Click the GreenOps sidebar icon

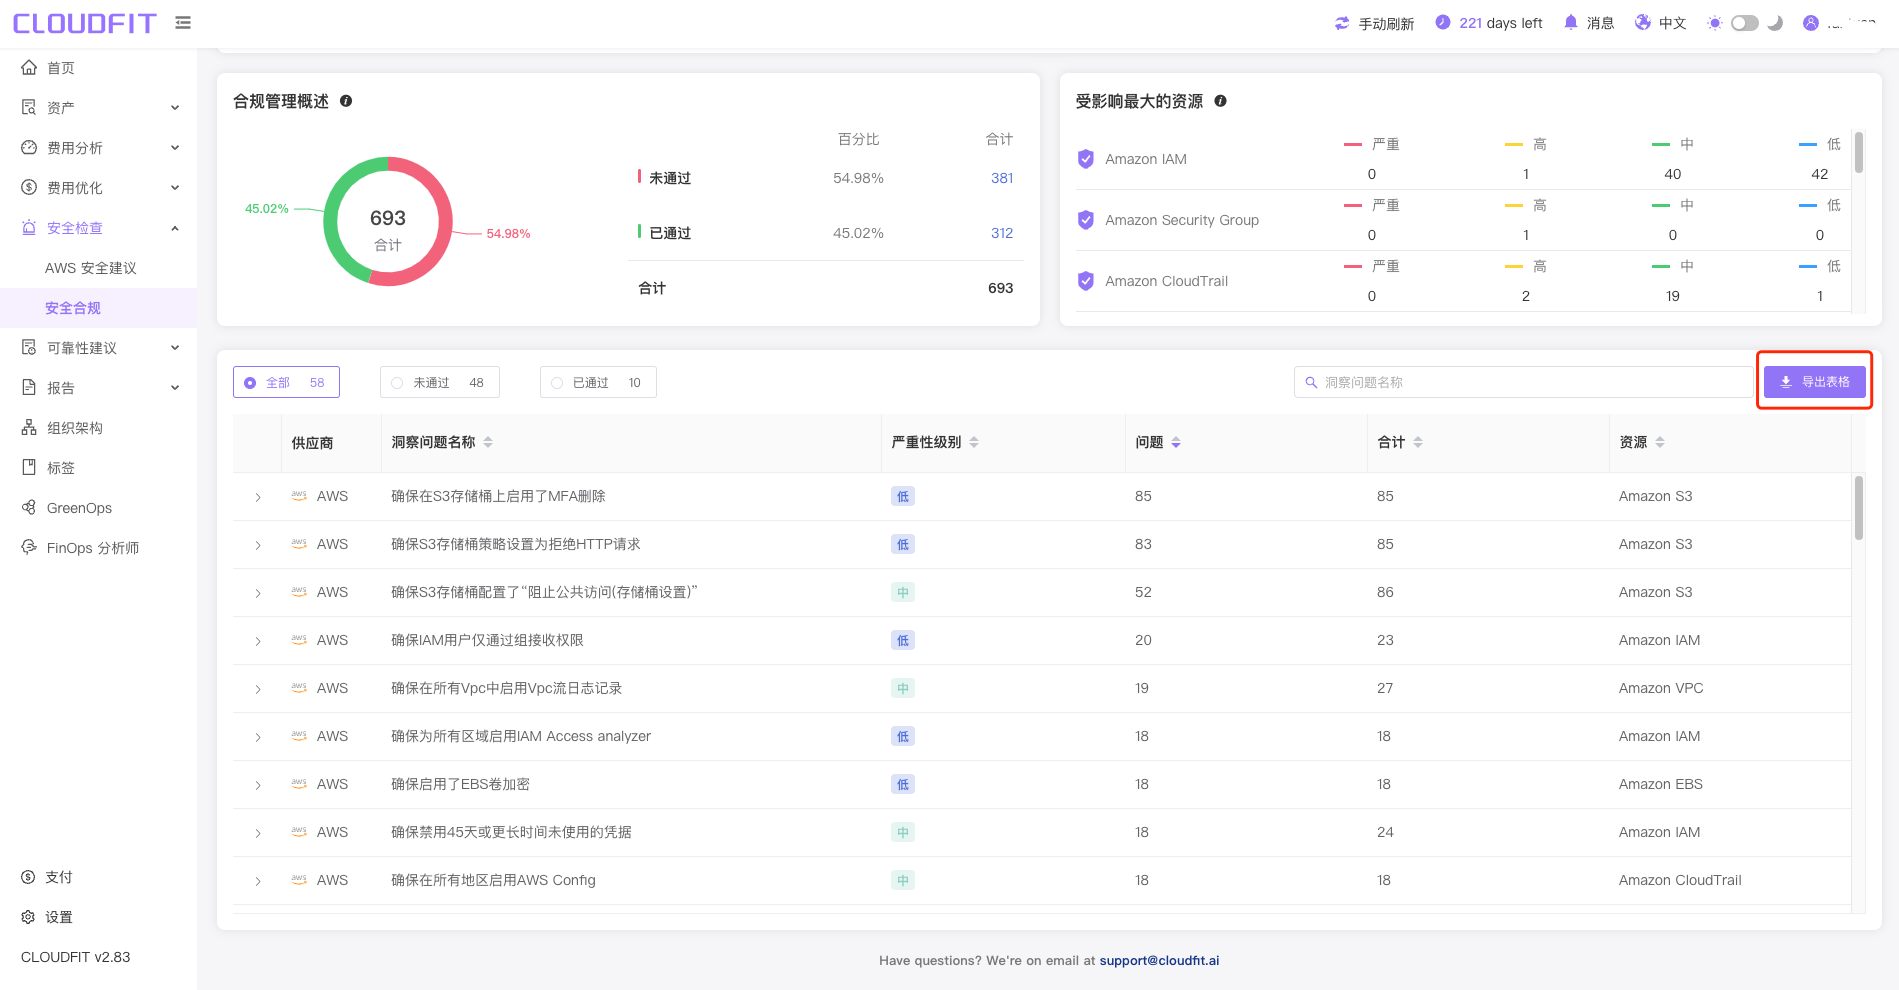click(x=29, y=507)
